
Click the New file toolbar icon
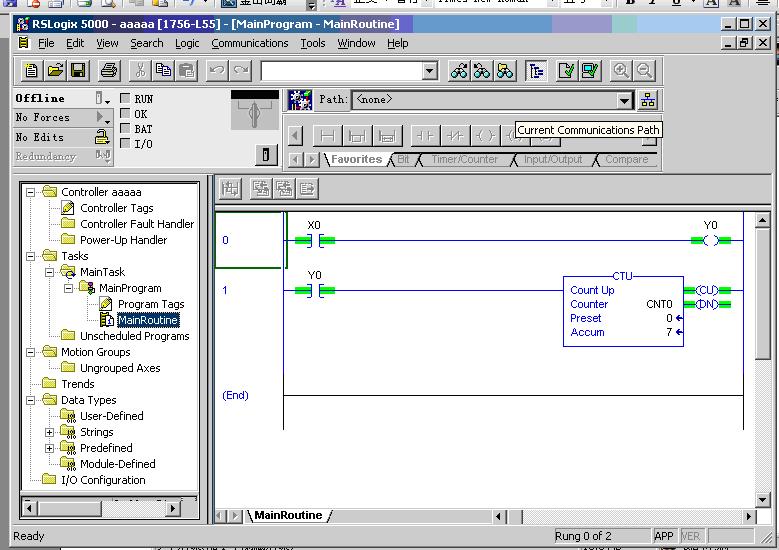coord(31,70)
